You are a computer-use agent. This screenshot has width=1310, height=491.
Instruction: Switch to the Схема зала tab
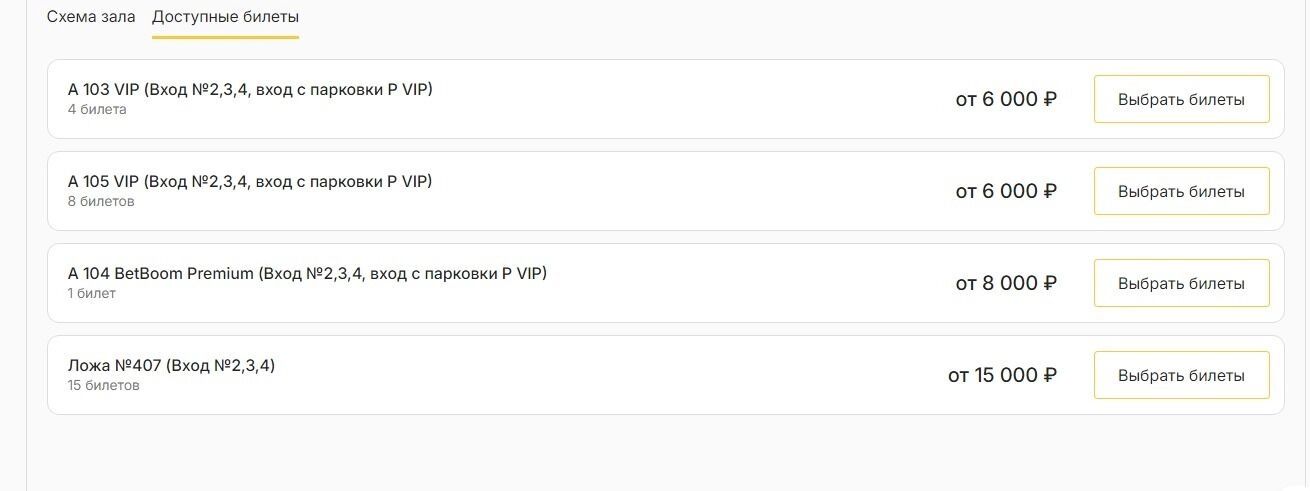click(91, 17)
